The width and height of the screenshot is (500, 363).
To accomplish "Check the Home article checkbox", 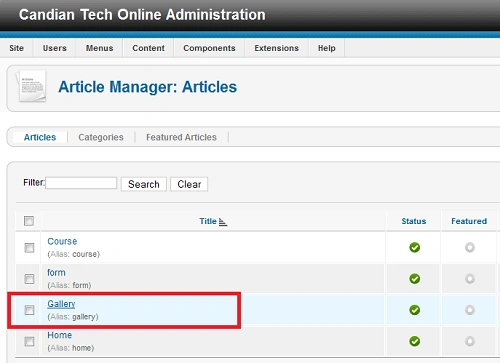I will click(29, 341).
